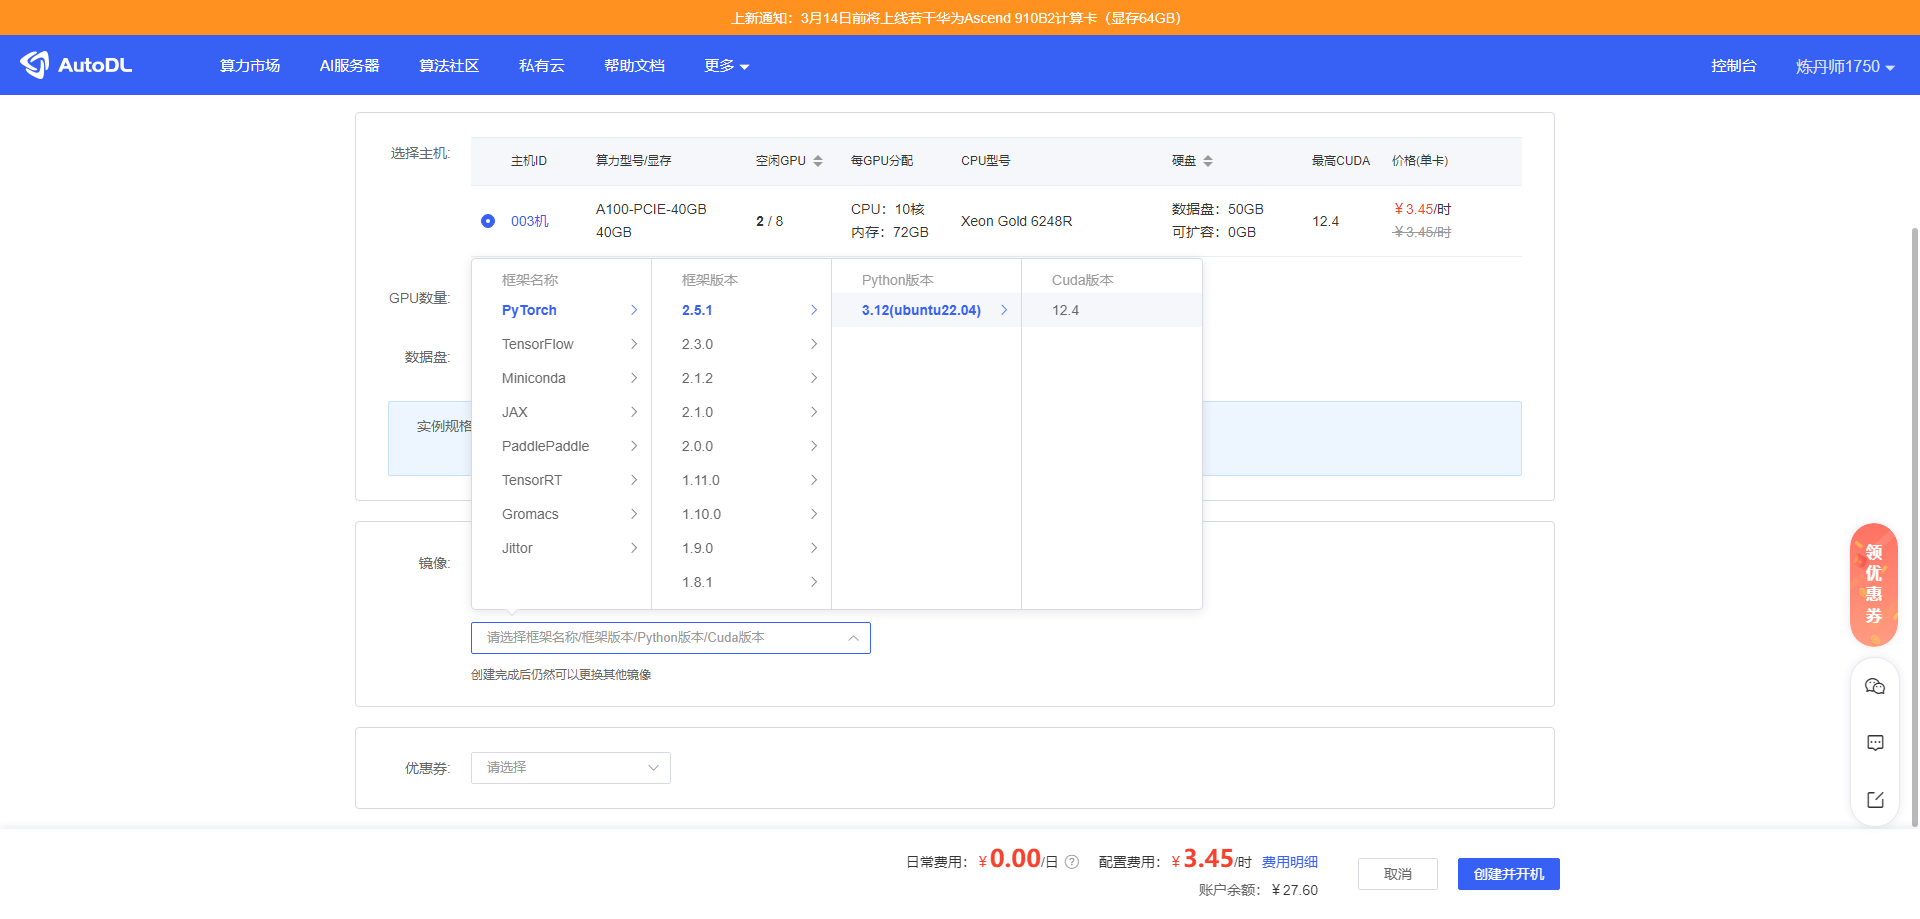This screenshot has width=1920, height=919.
Task: Open the coupon 请选择 dropdown
Action: [x=571, y=768]
